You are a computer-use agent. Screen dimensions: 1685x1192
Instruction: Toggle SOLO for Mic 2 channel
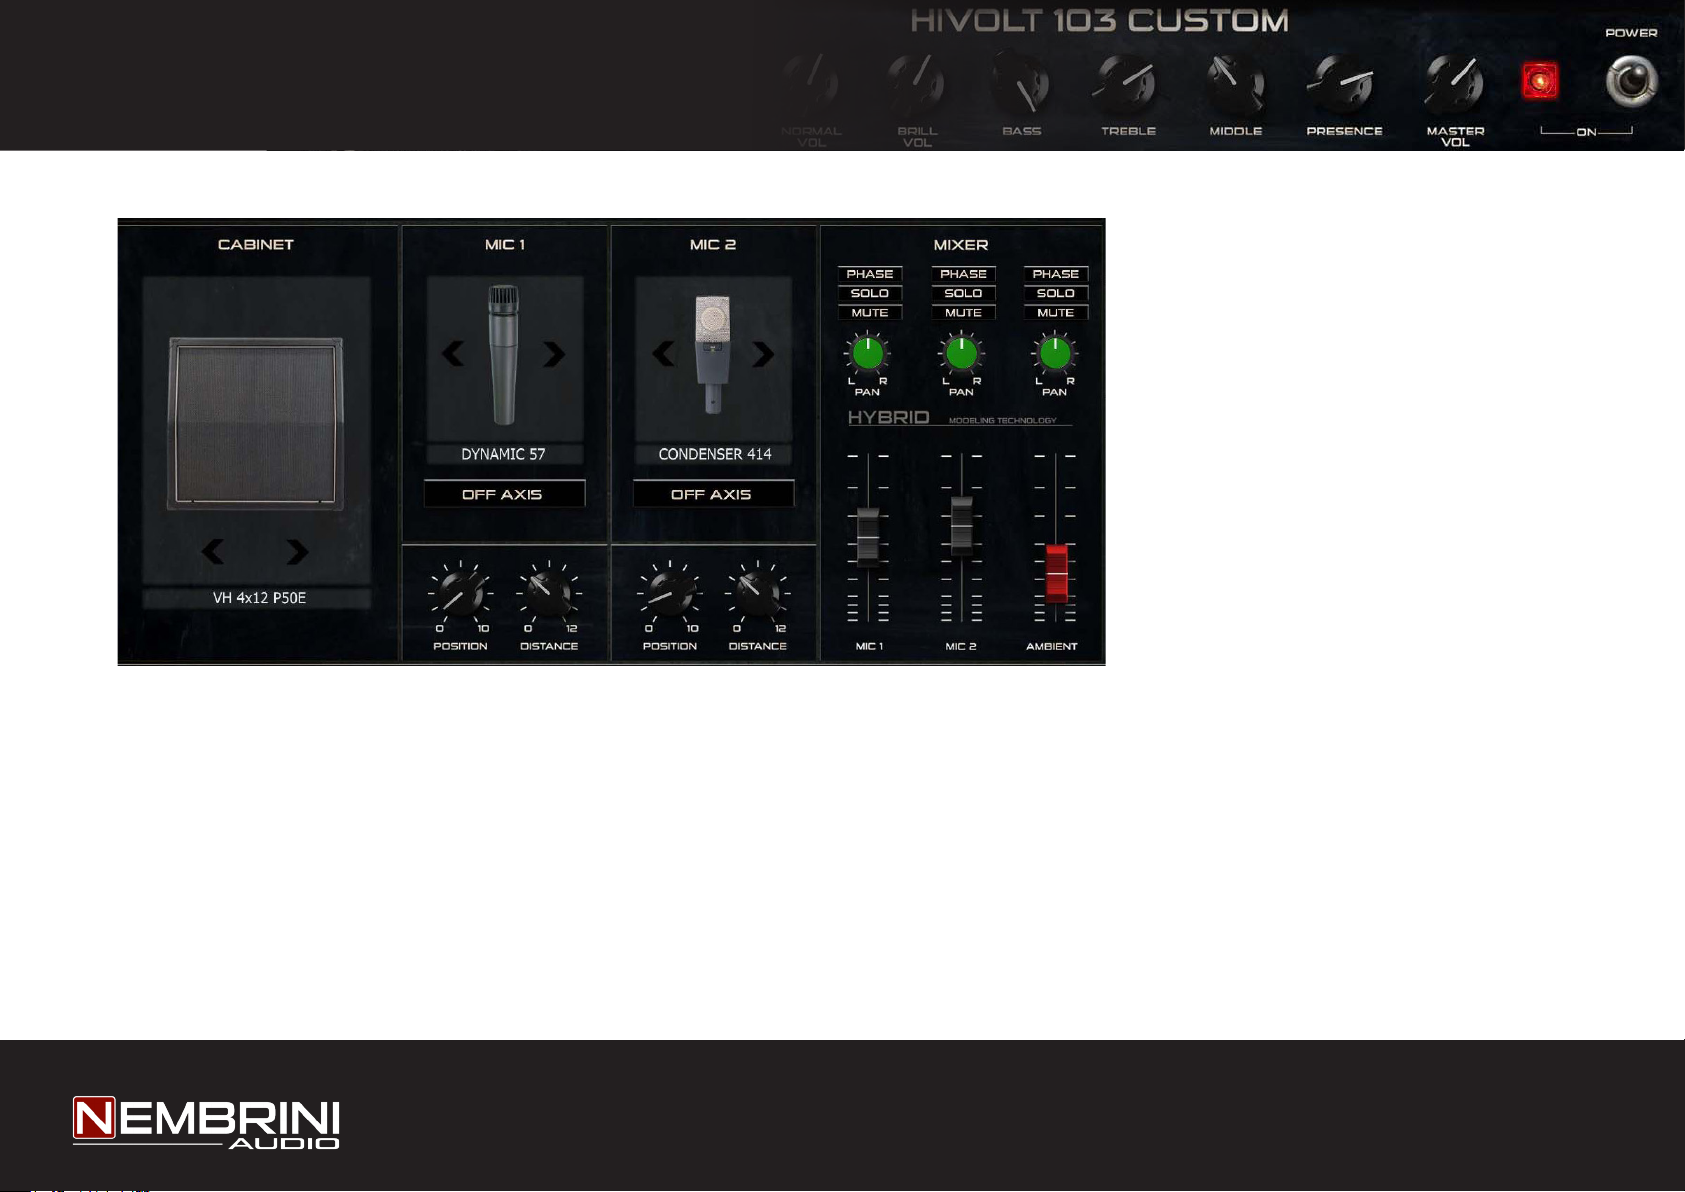(963, 293)
